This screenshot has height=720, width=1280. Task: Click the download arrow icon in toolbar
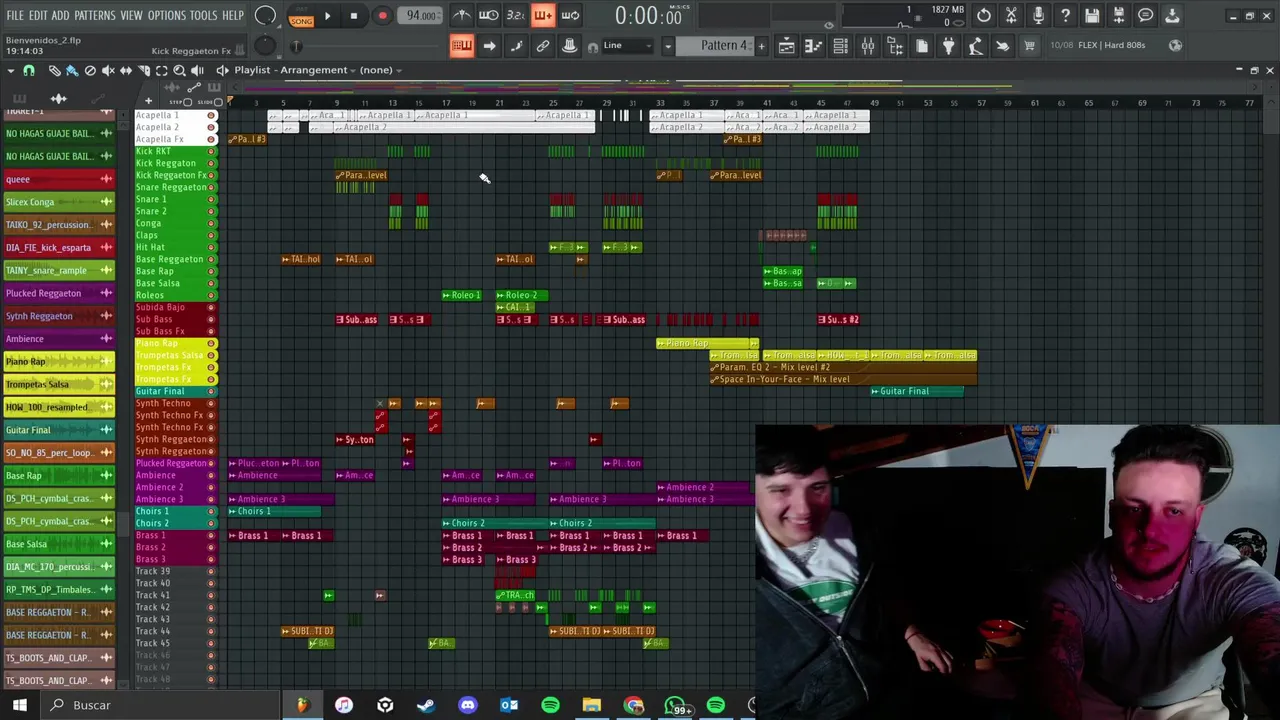click(x=1173, y=15)
